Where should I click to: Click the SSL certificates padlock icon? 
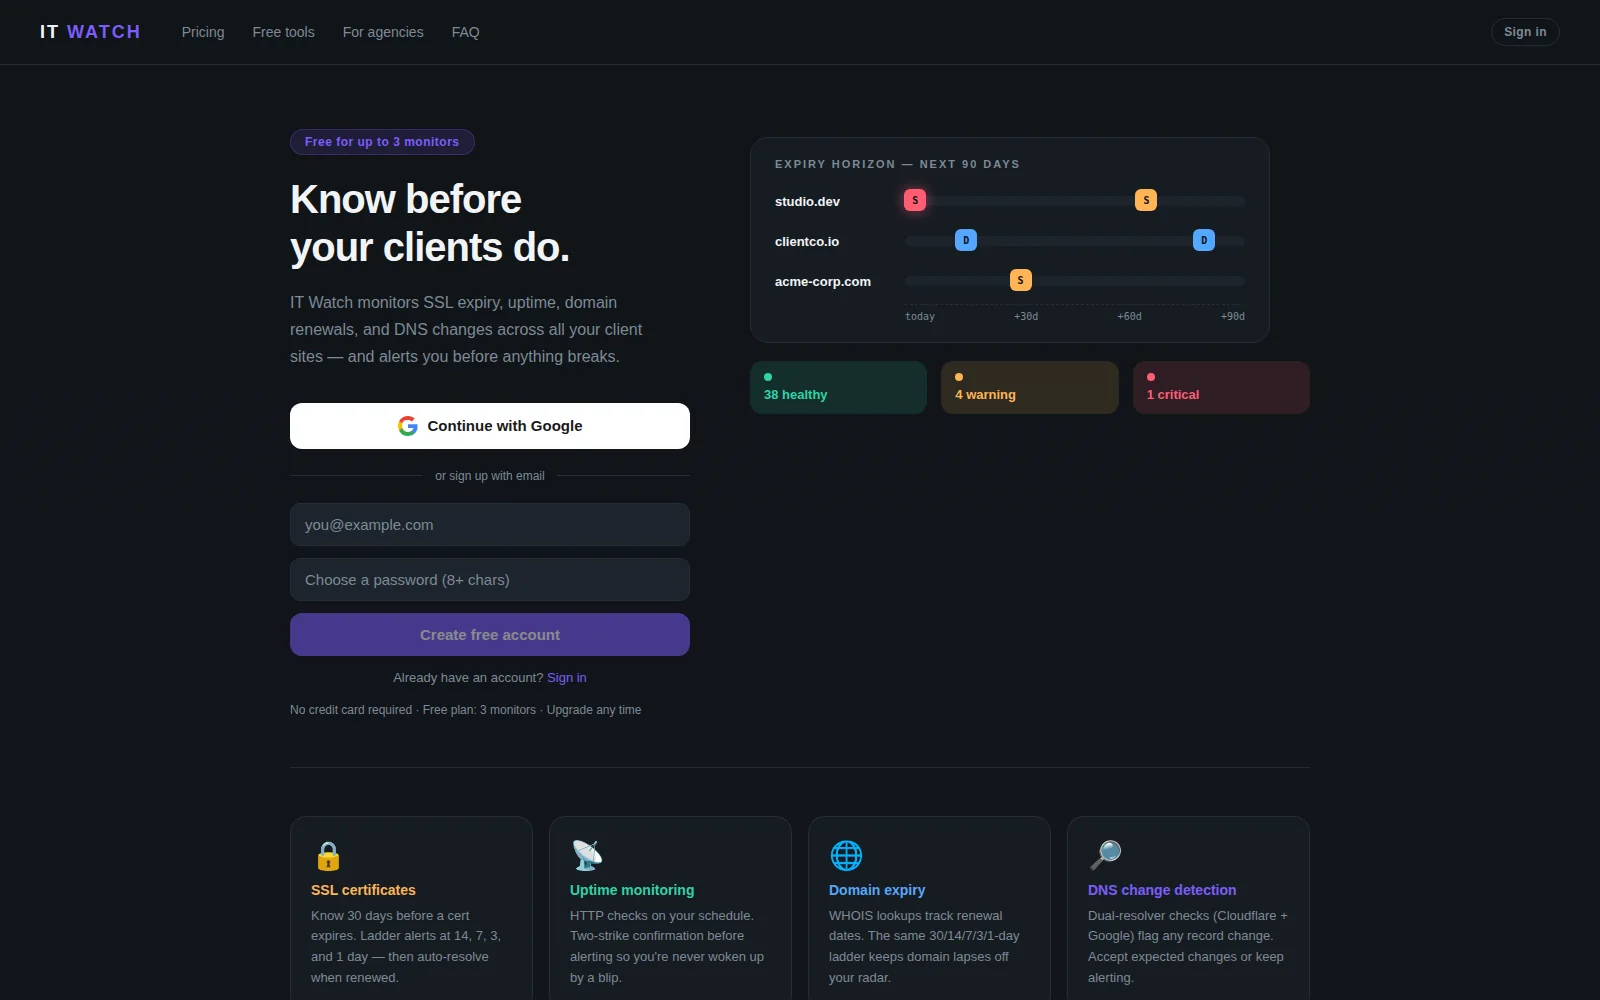328,856
